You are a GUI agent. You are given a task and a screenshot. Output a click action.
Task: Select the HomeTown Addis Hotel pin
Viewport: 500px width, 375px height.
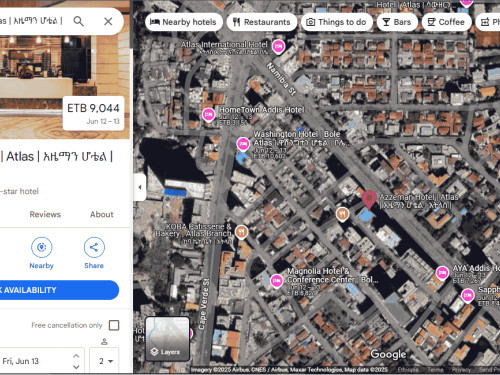click(x=209, y=115)
